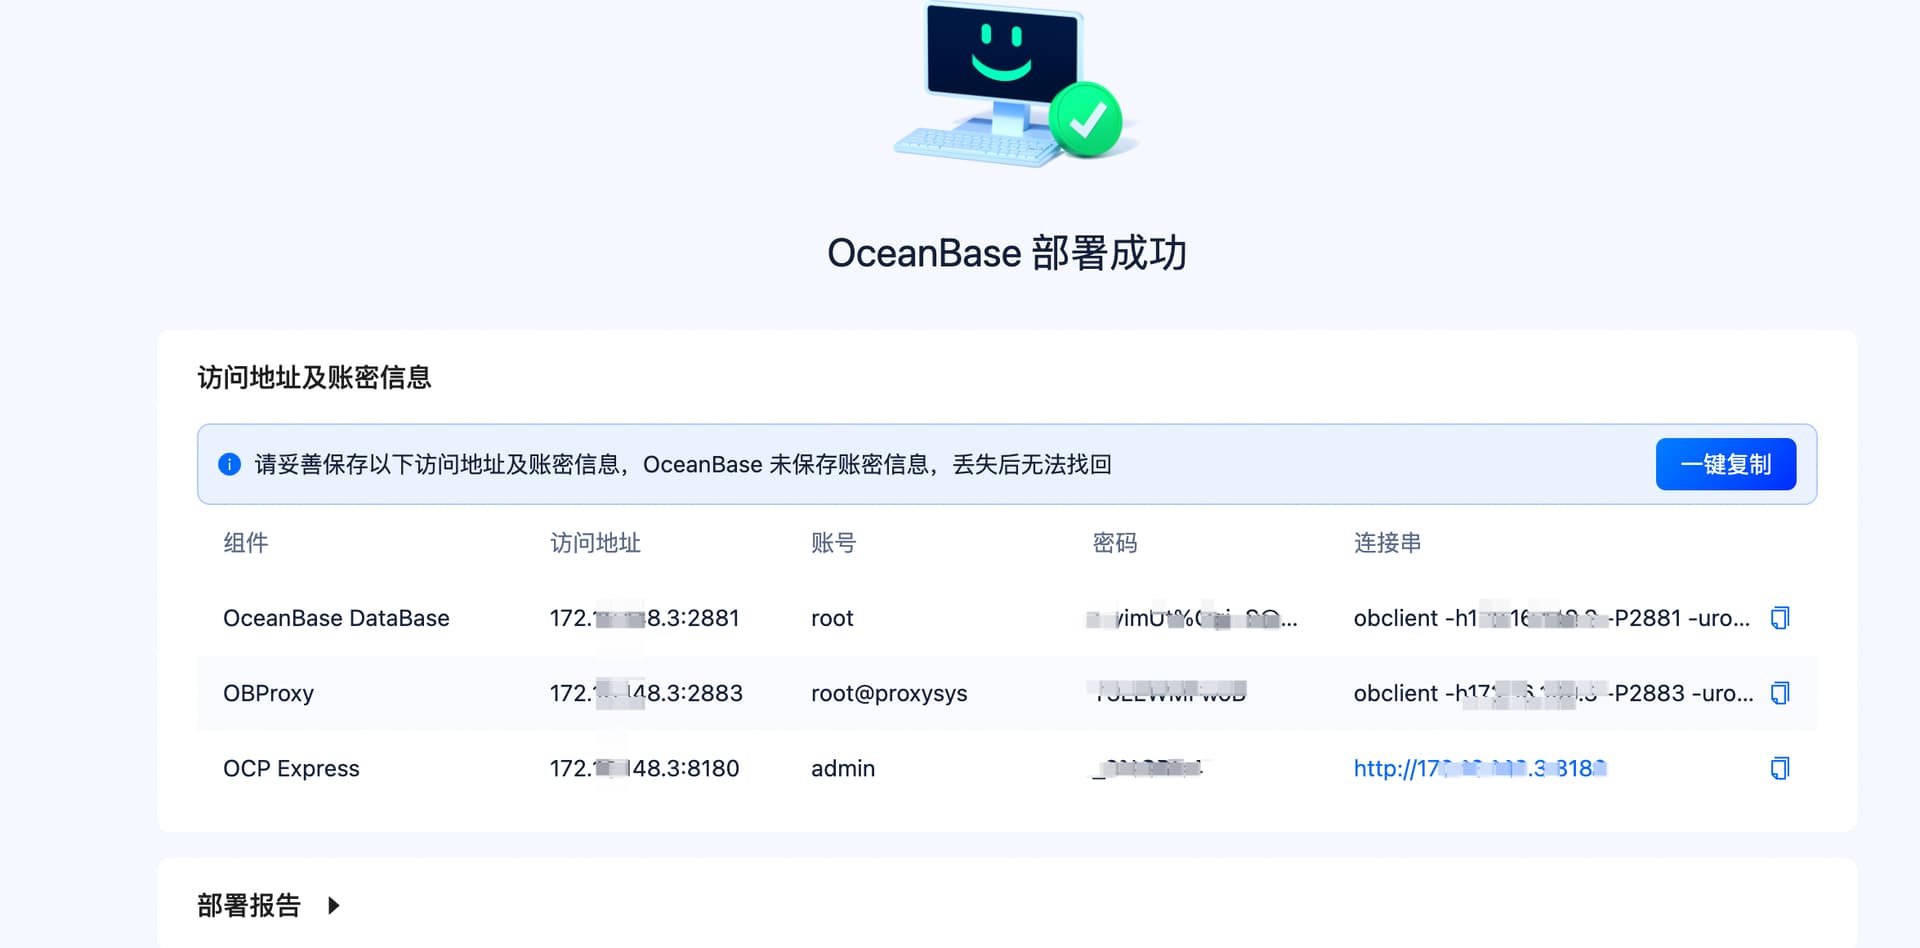
Task: Click the address ending in :2883
Action: pyautogui.click(x=646, y=693)
